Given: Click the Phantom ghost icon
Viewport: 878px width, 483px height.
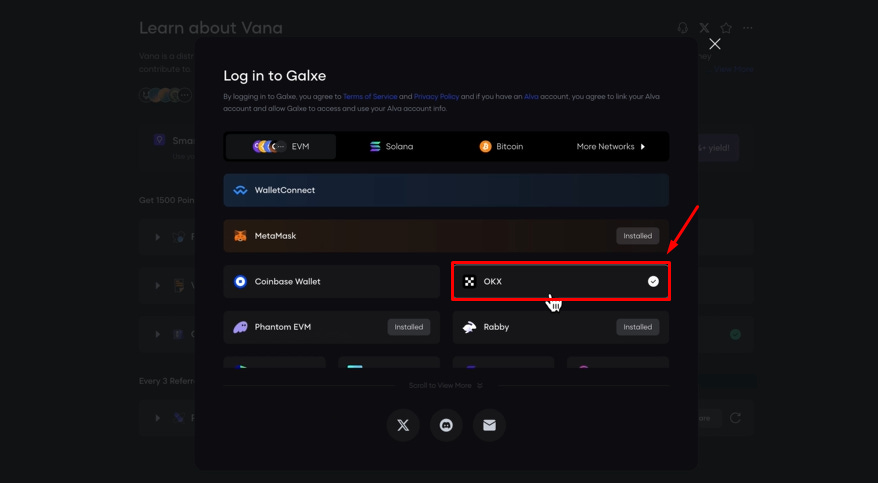Looking at the screenshot, I should (240, 327).
